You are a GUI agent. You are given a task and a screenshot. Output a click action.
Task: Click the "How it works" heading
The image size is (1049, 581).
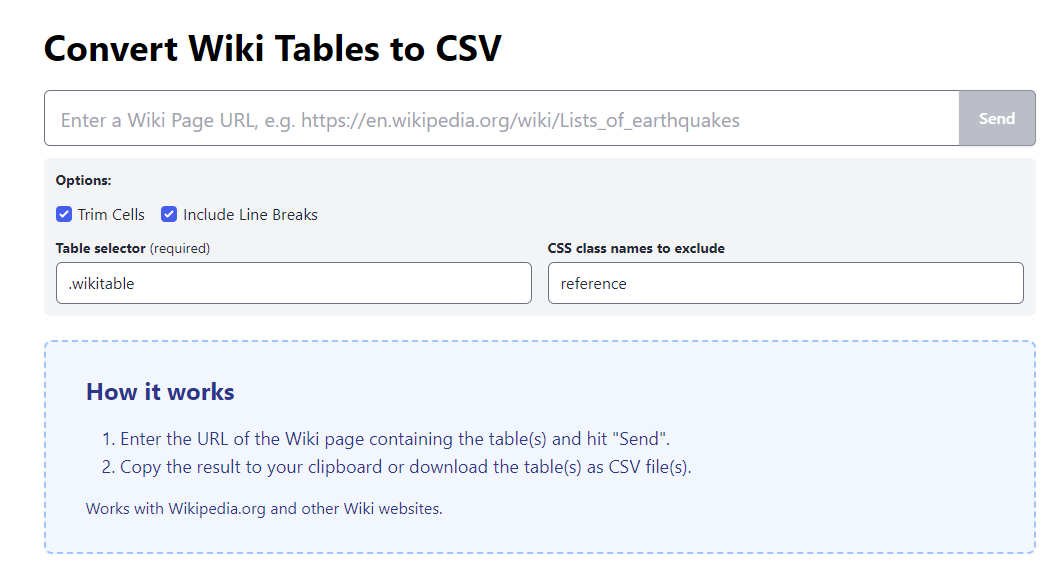(x=160, y=391)
